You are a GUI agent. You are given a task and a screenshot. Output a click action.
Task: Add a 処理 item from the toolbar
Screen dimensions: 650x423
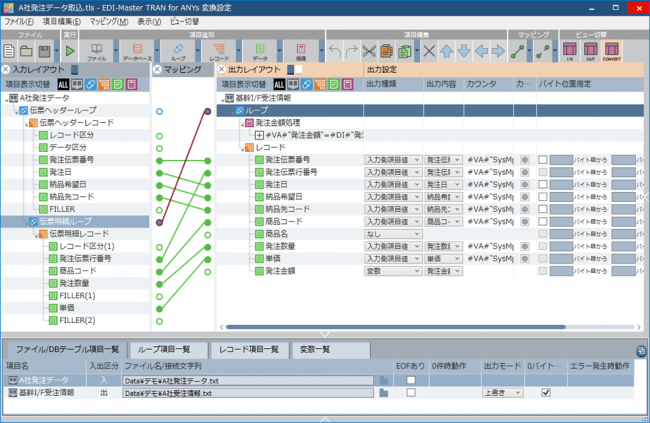pos(301,52)
